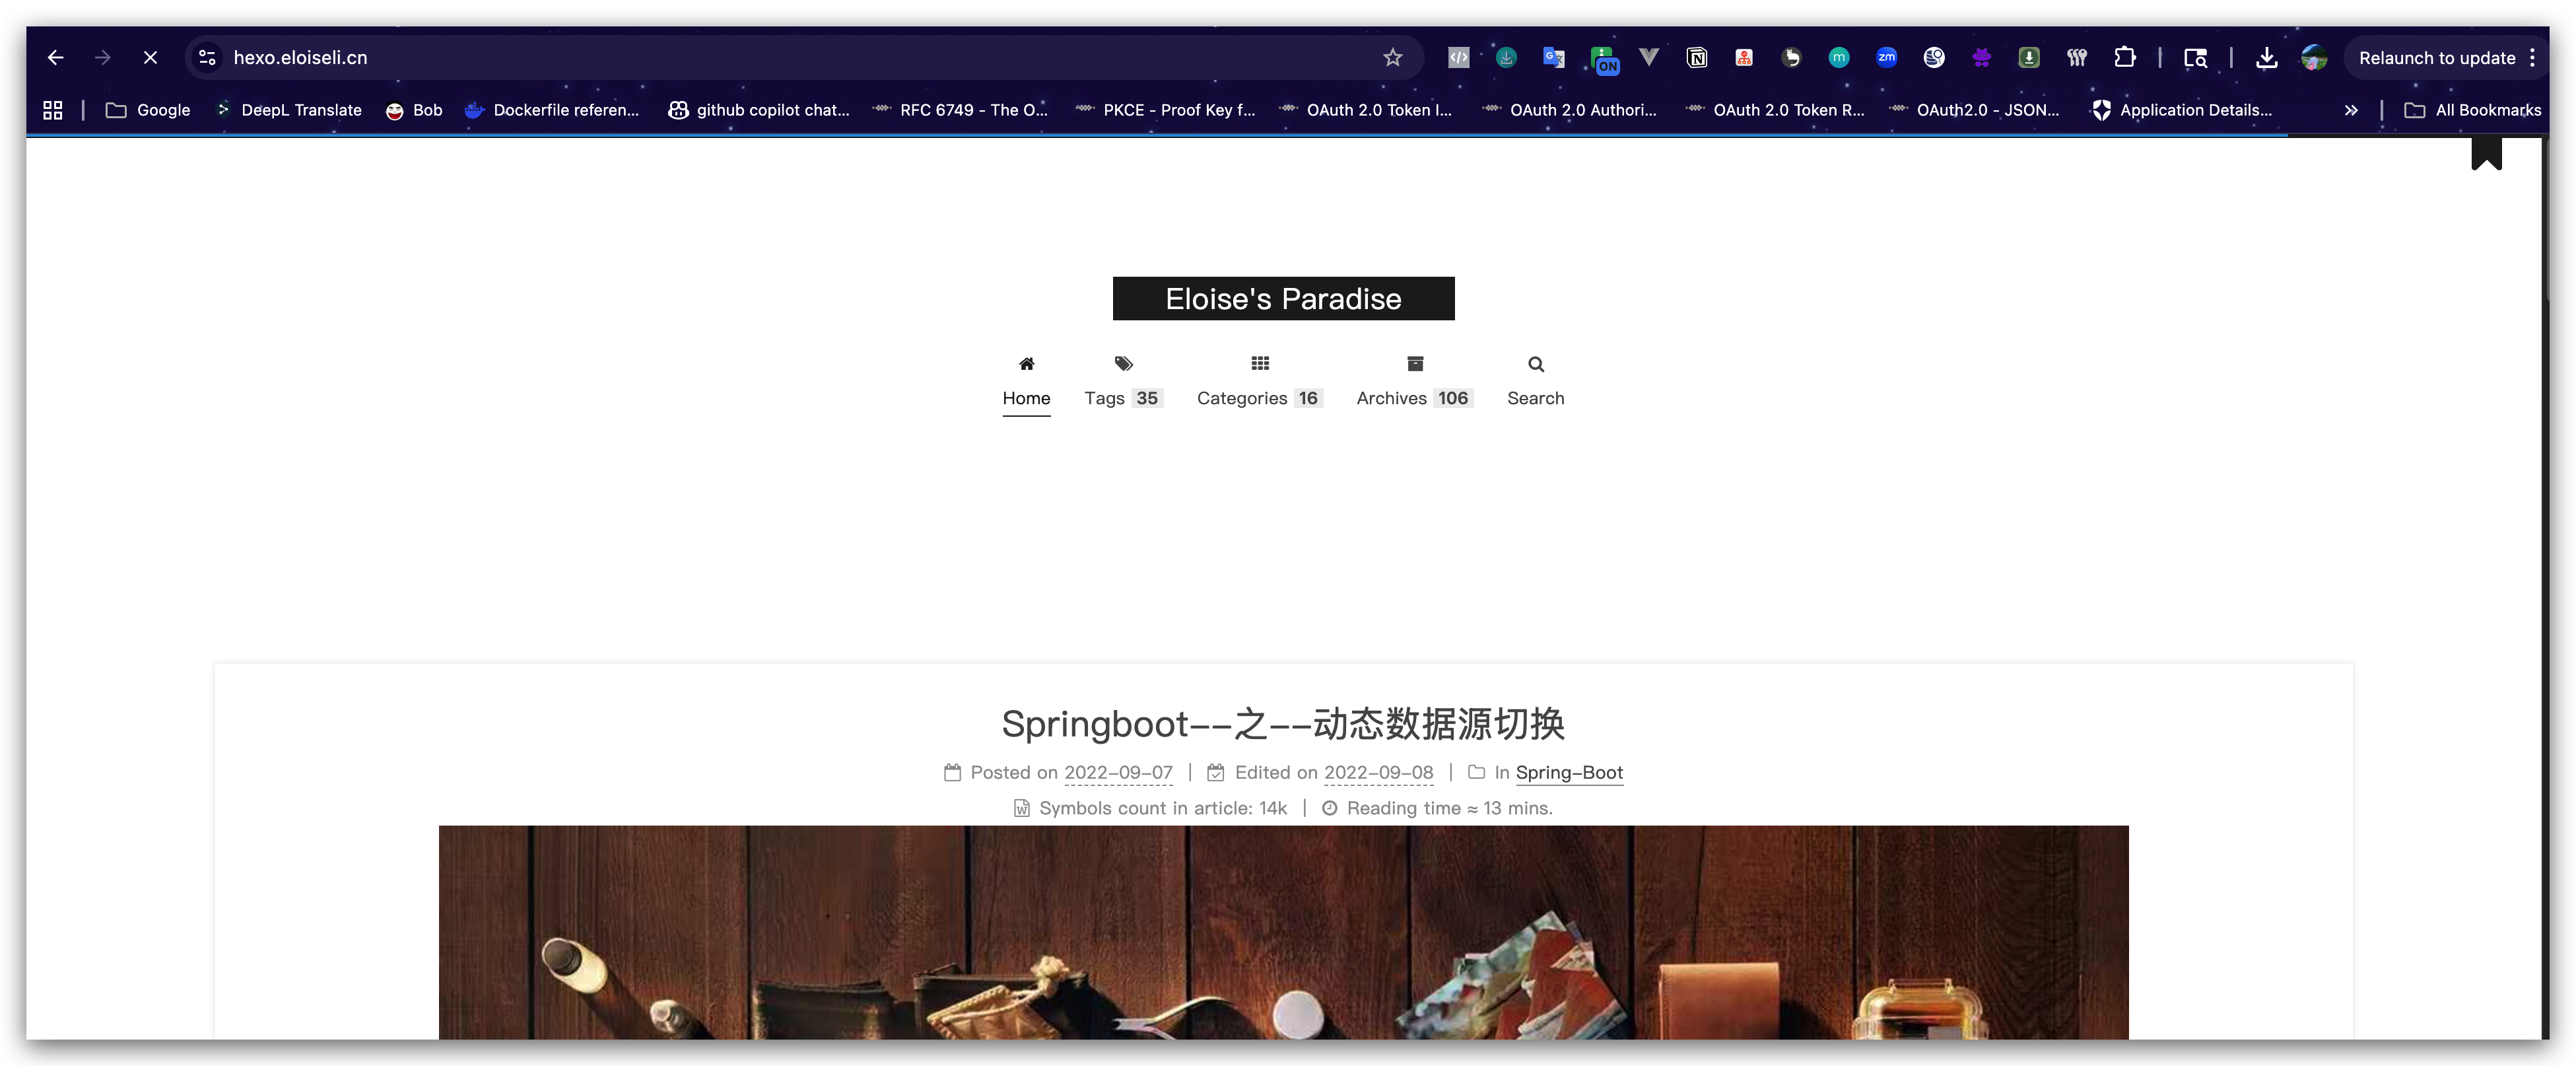This screenshot has width=2576, height=1066.
Task: Open the Google Translate extension
Action: point(1553,57)
